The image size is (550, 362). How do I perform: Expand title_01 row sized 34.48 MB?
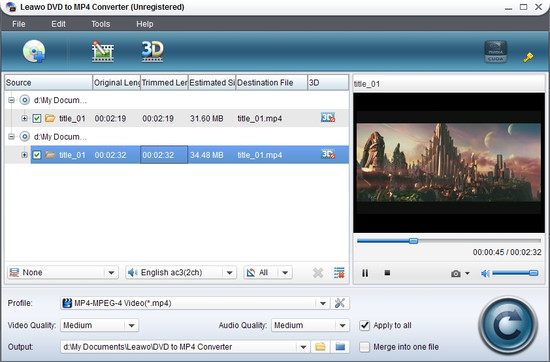(24, 155)
